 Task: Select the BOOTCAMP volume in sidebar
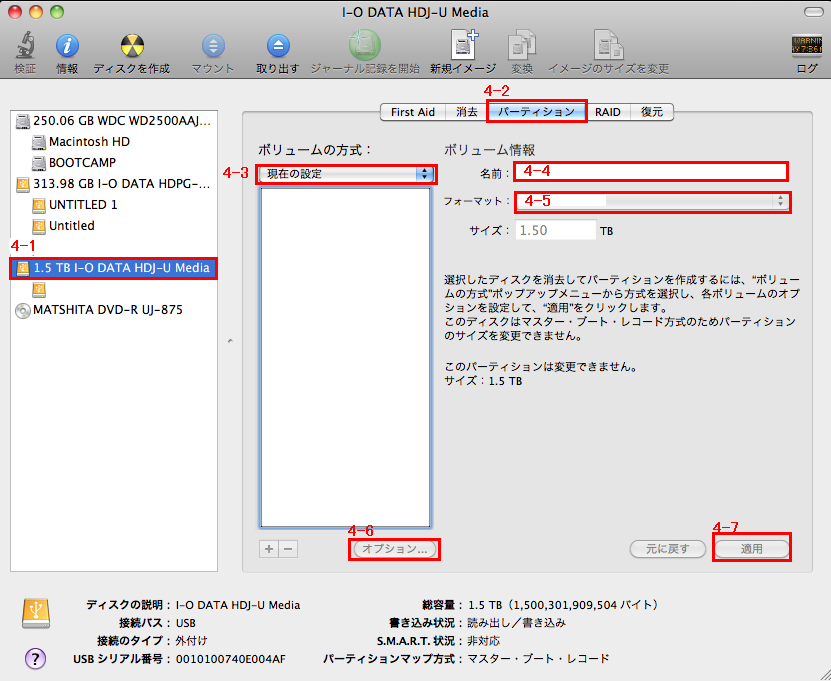coord(82,162)
